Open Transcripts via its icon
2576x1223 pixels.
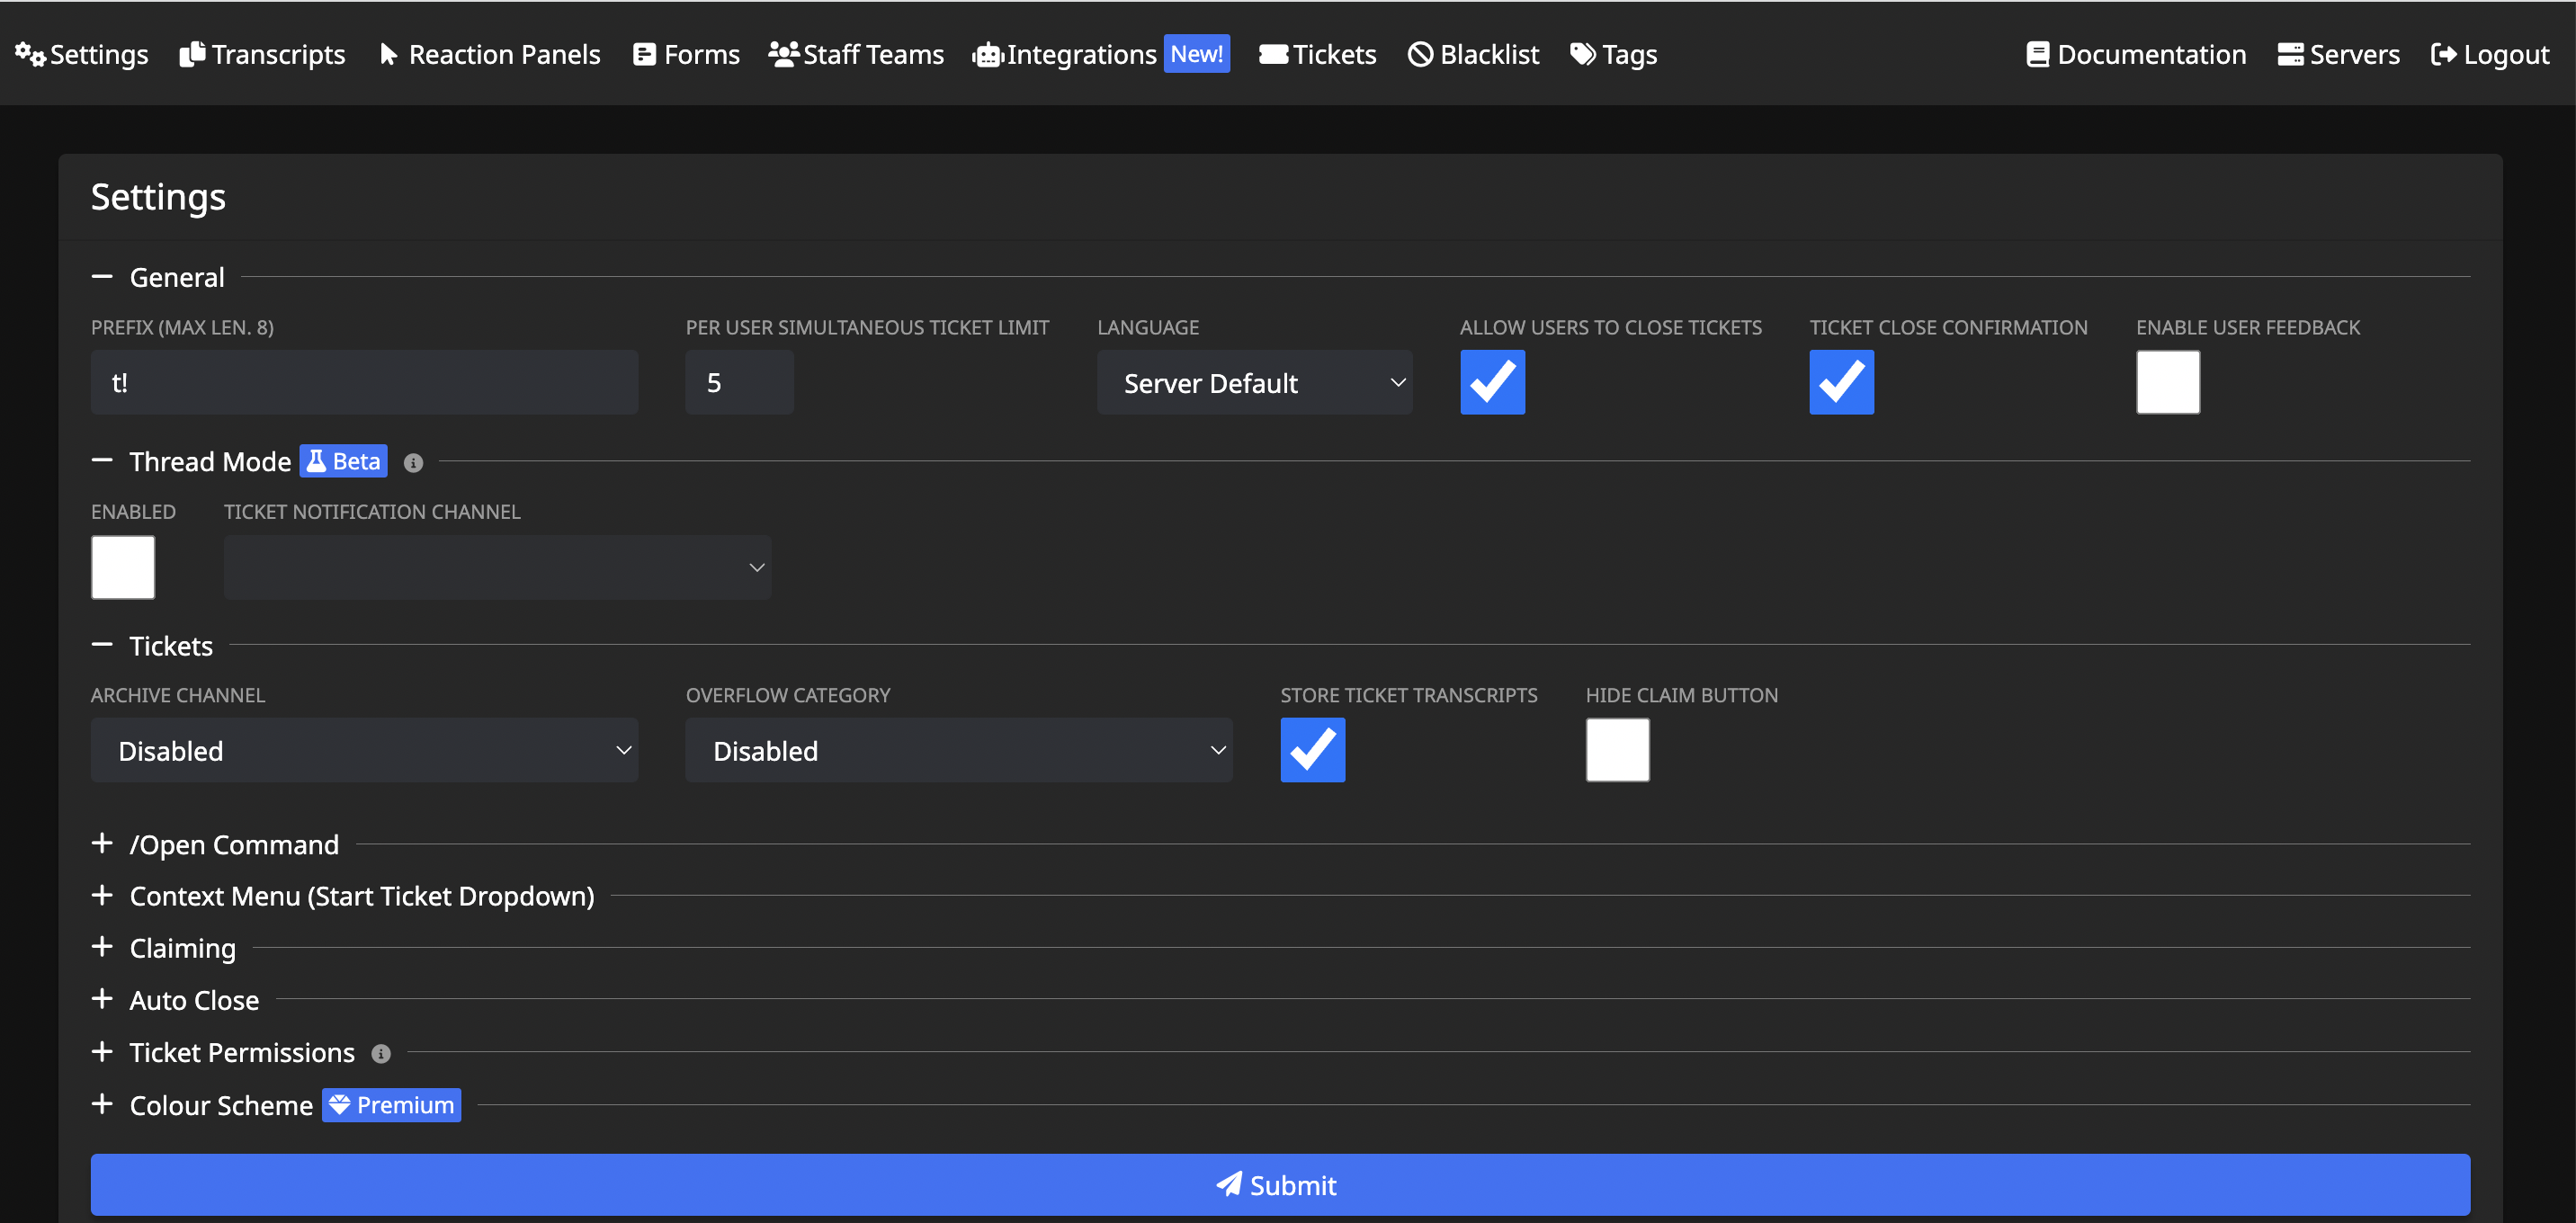(x=190, y=53)
